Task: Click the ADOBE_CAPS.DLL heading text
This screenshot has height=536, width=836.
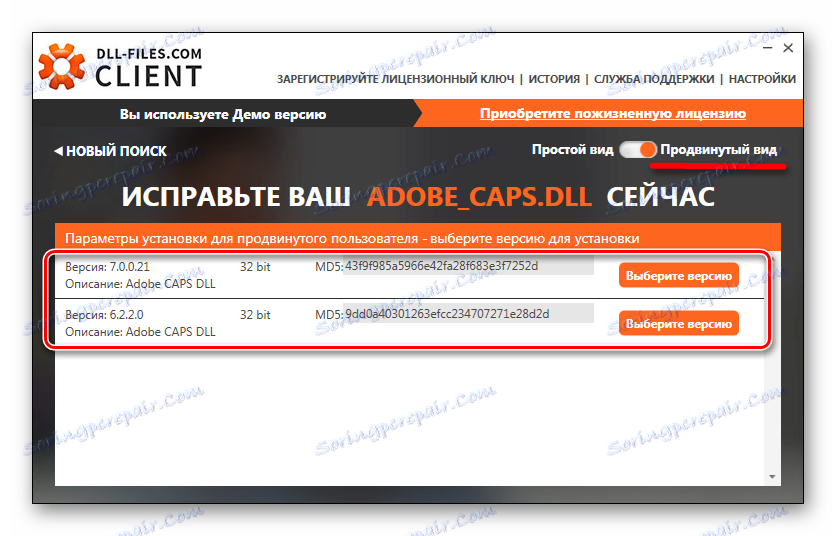Action: (479, 197)
